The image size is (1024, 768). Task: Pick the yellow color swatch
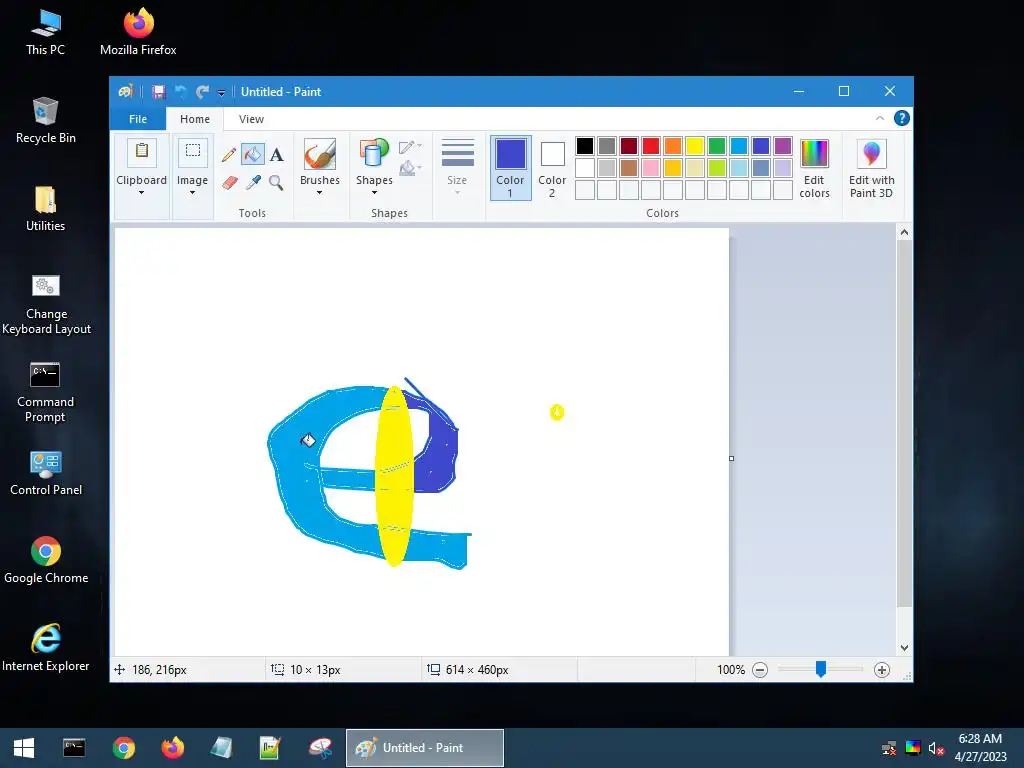[695, 146]
